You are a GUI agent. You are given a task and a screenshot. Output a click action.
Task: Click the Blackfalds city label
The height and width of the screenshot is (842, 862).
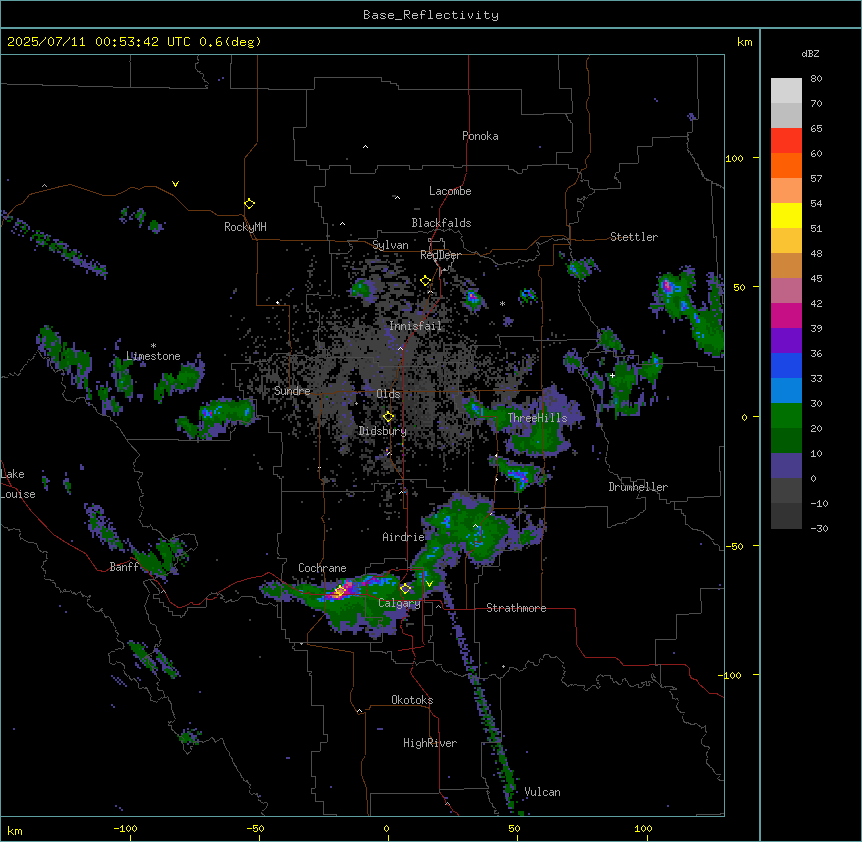tap(441, 223)
